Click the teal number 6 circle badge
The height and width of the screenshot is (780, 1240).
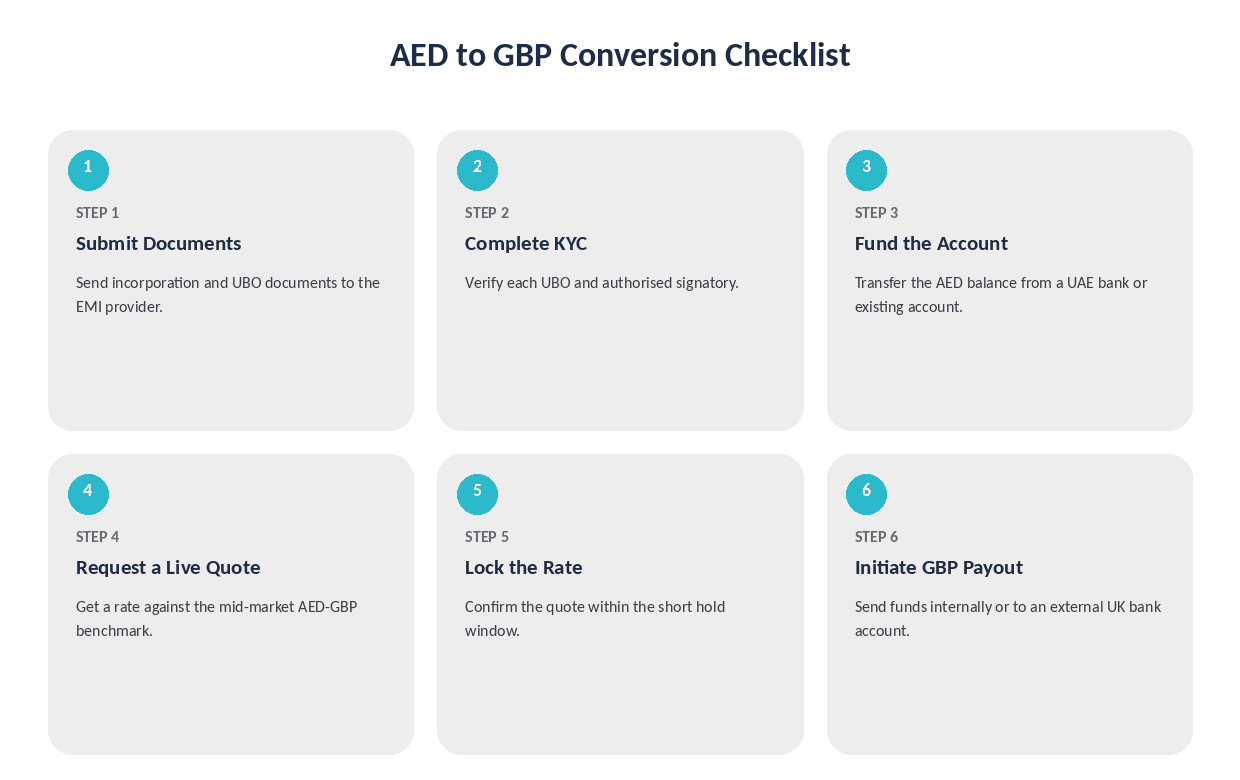pos(866,494)
